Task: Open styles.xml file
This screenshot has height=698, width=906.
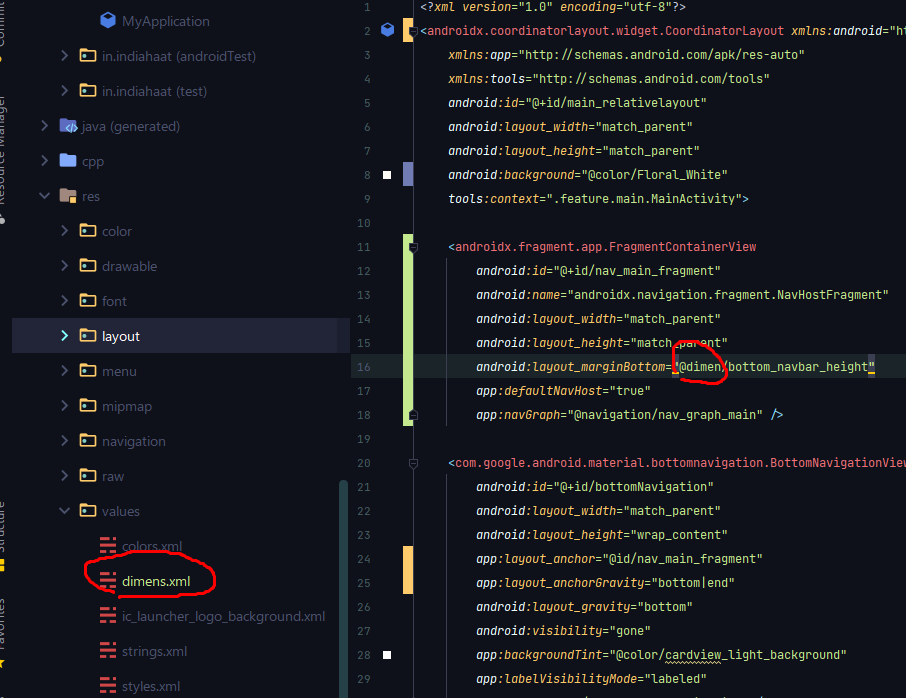Action: click(151, 686)
